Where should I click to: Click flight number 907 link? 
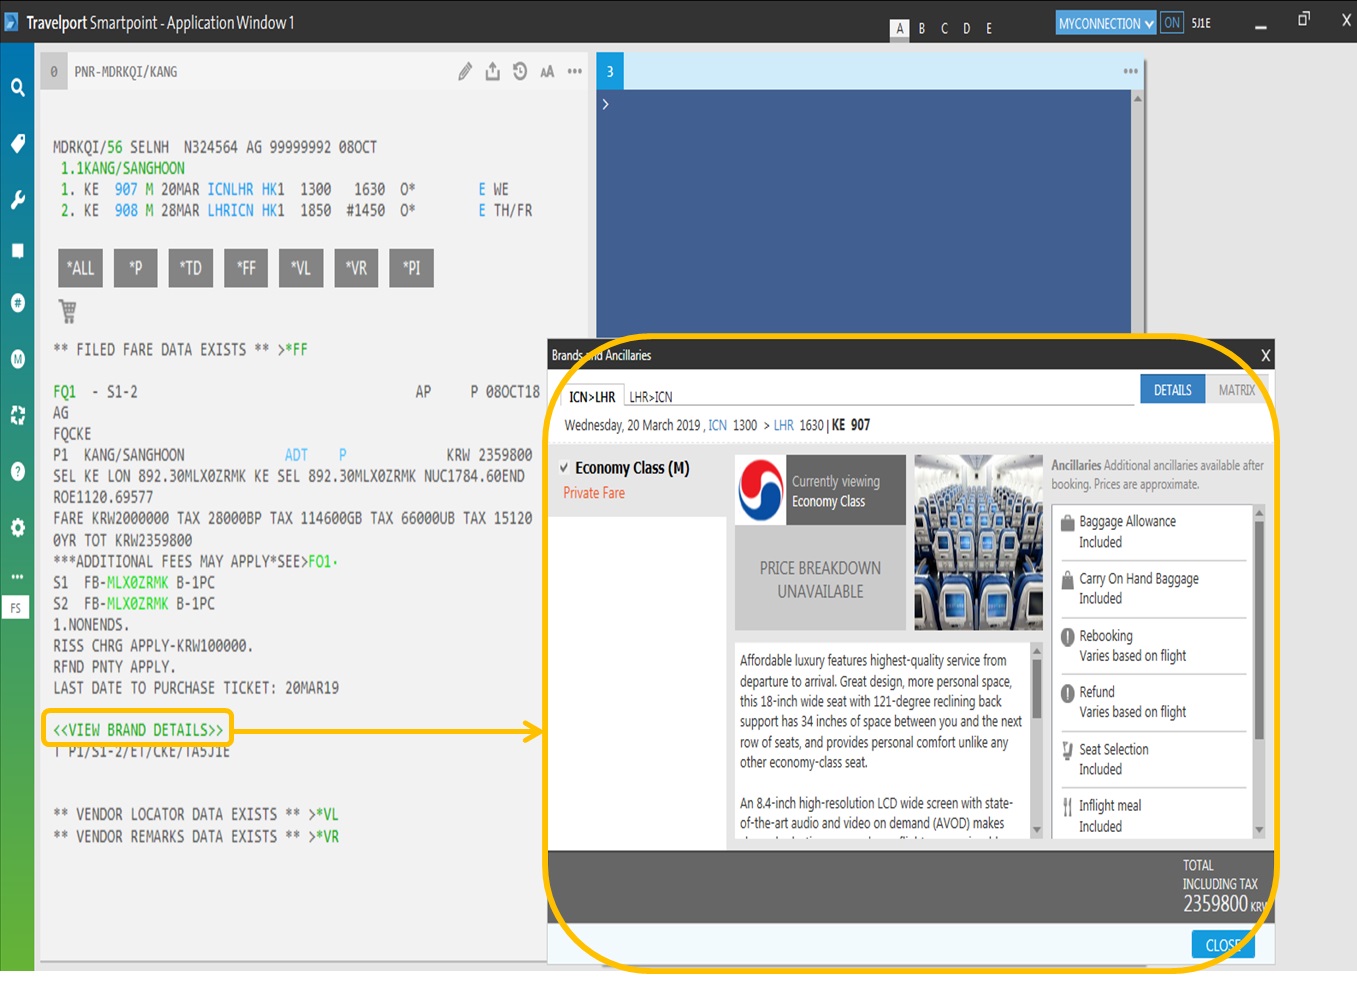[126, 189]
